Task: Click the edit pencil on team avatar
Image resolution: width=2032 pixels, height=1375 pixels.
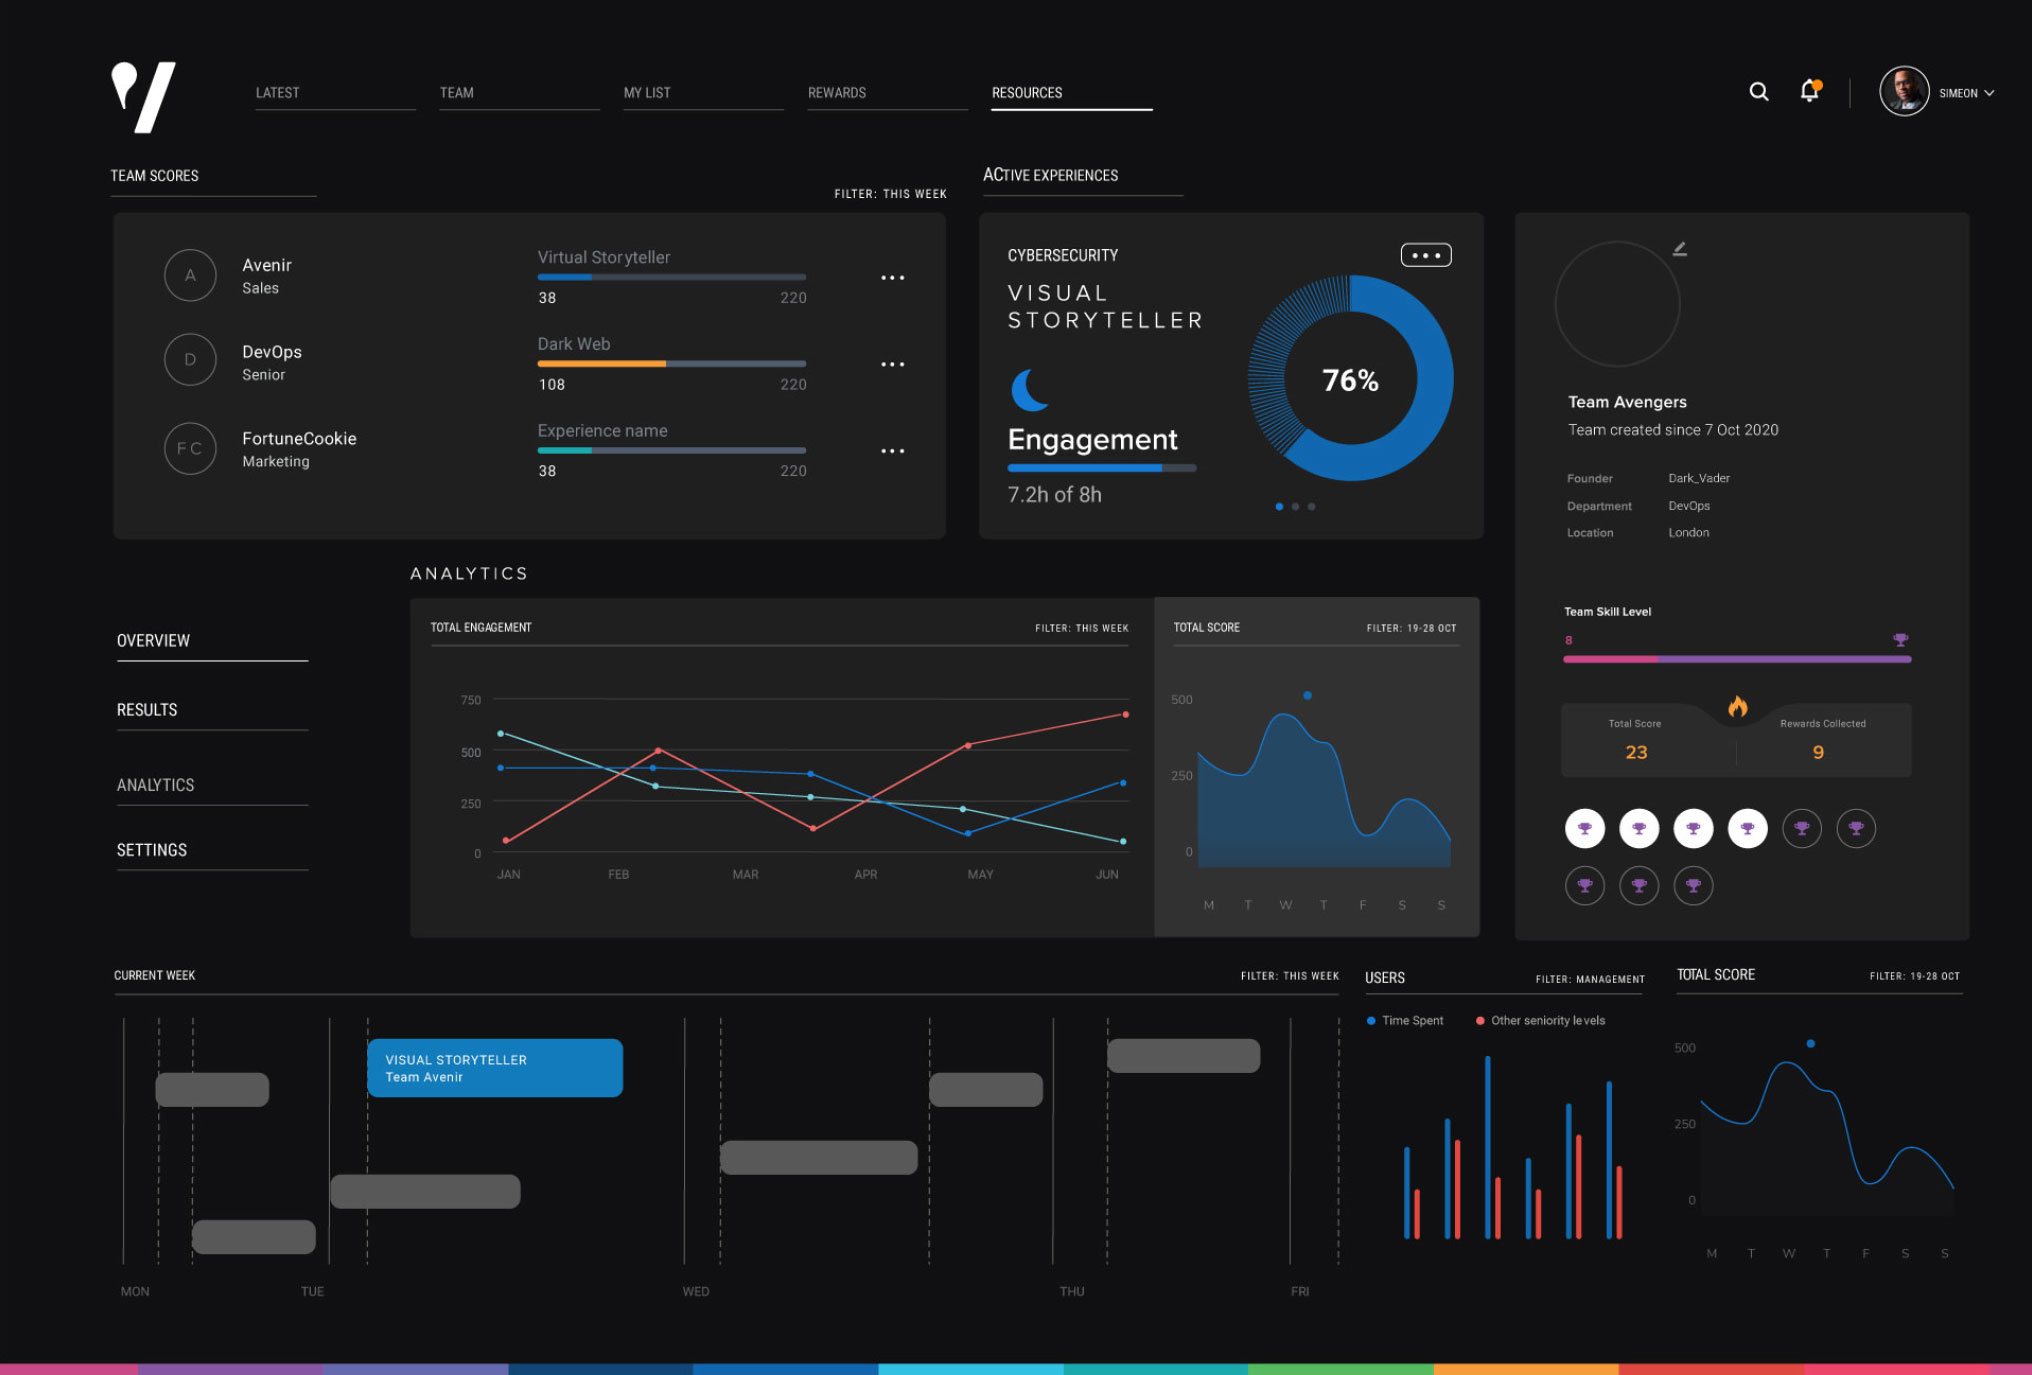Action: (1680, 249)
